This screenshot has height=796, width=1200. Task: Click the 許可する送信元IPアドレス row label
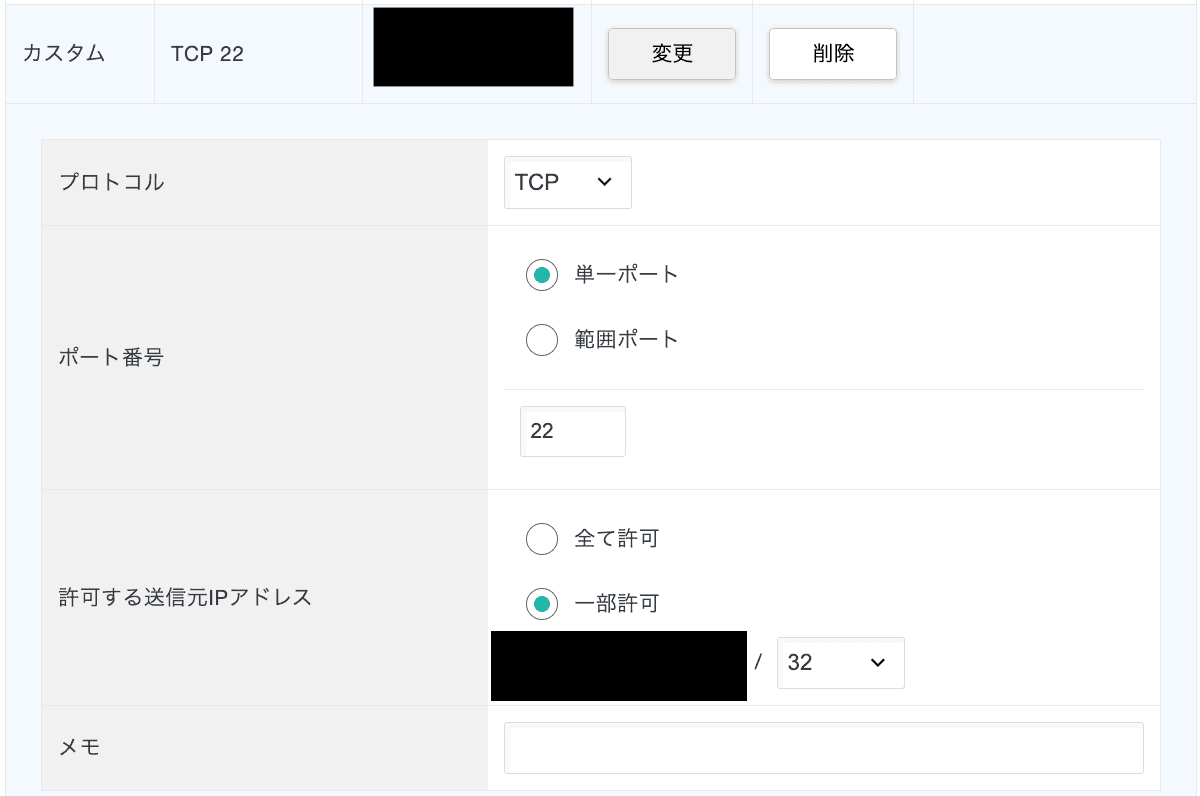click(x=185, y=598)
